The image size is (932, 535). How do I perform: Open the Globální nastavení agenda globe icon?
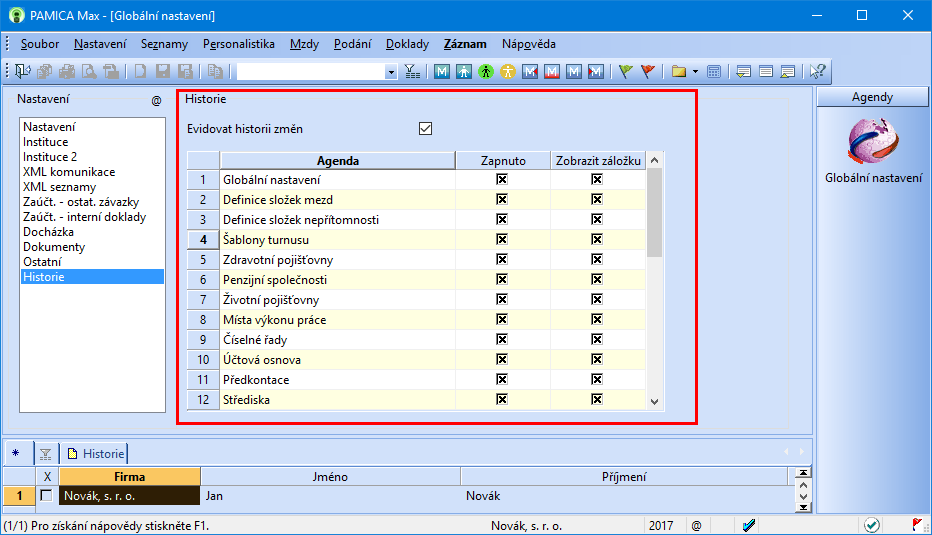pos(873,141)
